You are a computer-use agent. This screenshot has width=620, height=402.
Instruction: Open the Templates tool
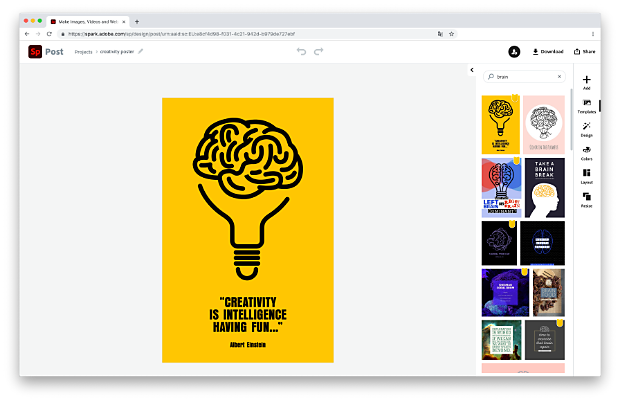click(x=586, y=106)
